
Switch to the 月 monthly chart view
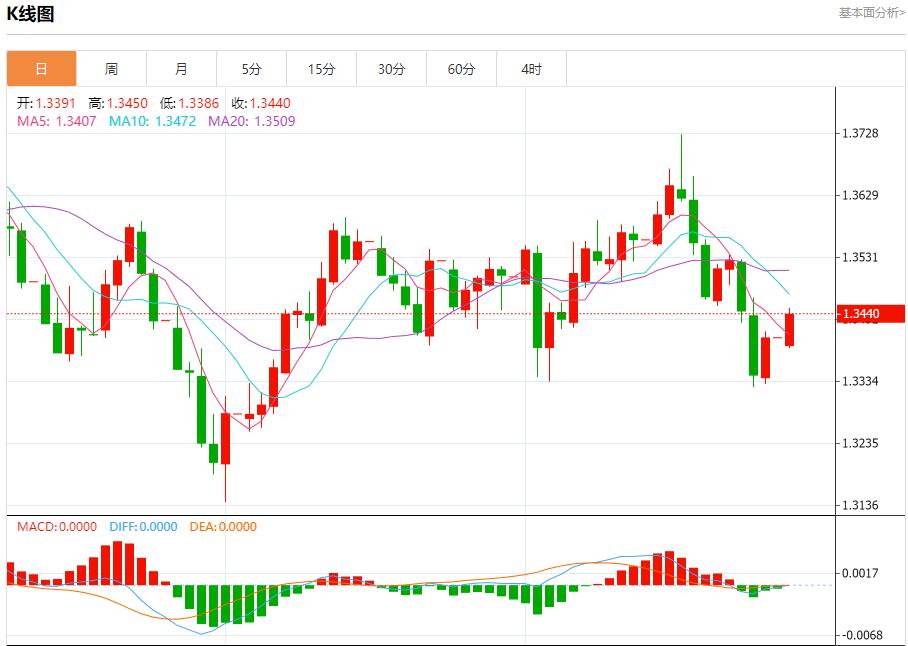[x=181, y=68]
